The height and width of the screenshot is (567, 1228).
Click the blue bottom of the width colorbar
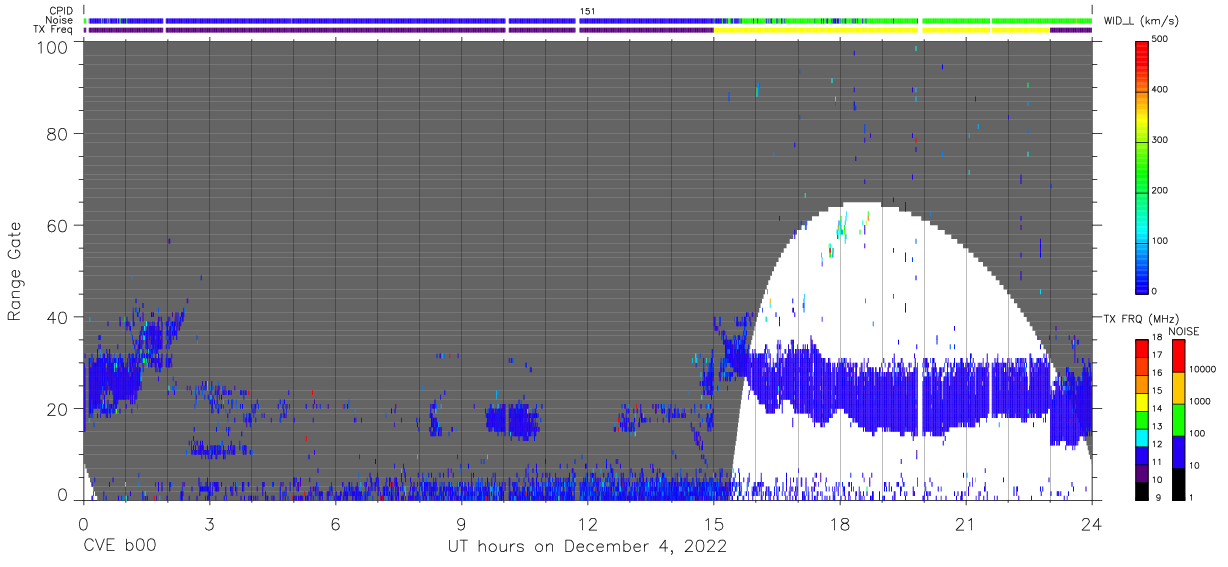coord(1143,280)
